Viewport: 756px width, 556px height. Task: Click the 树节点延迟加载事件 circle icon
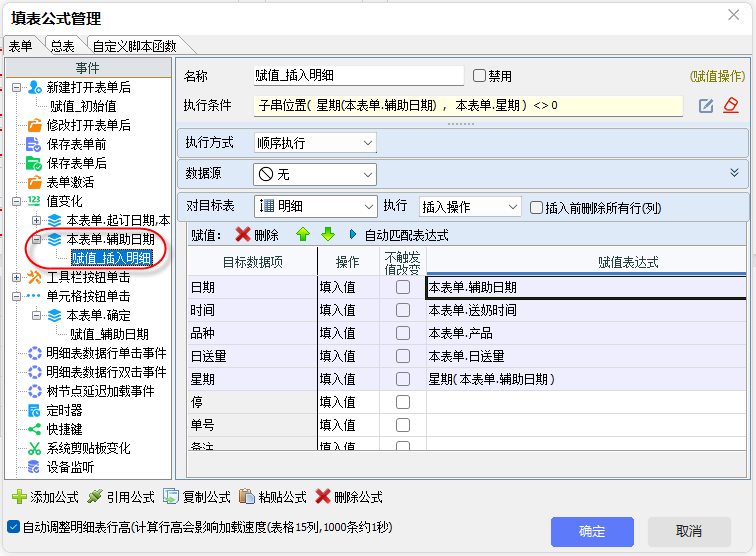click(34, 391)
